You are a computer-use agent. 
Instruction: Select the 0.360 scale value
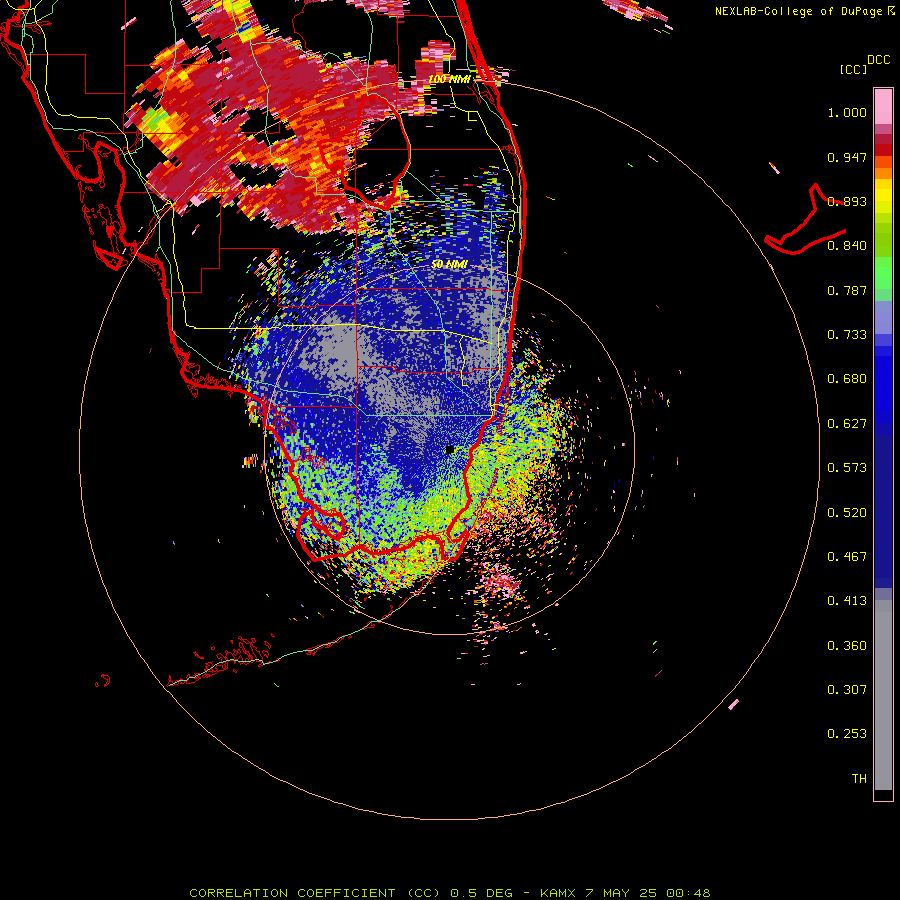pyautogui.click(x=847, y=646)
